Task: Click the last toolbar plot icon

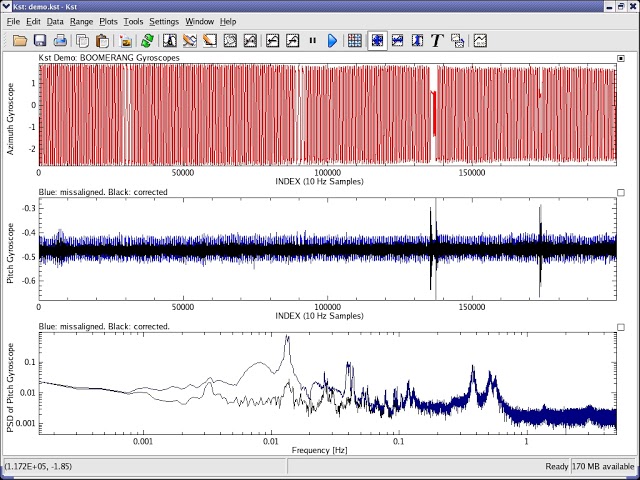Action: click(480, 40)
